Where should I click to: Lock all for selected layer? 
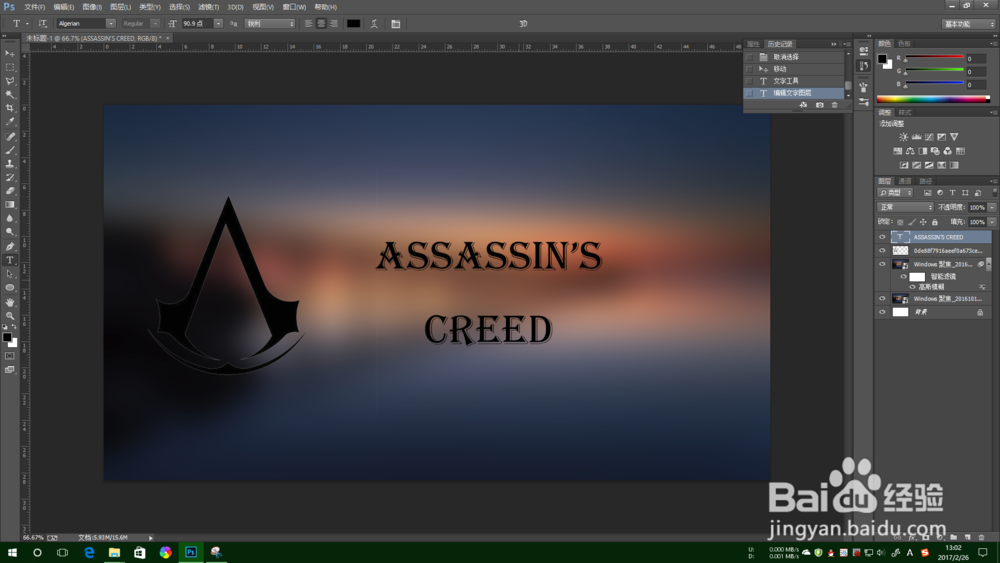[935, 222]
